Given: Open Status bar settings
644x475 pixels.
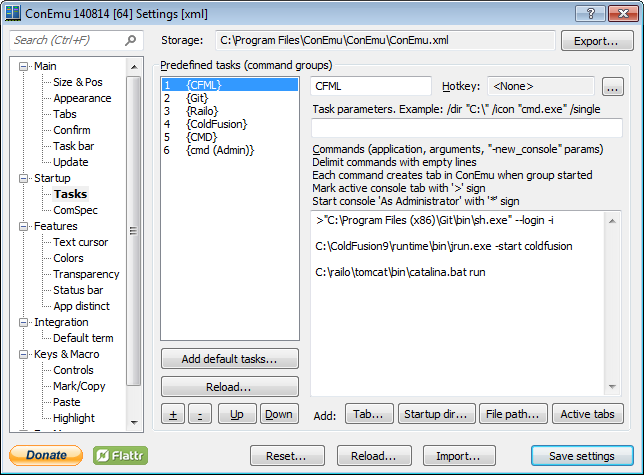Looking at the screenshot, I should (x=78, y=290).
